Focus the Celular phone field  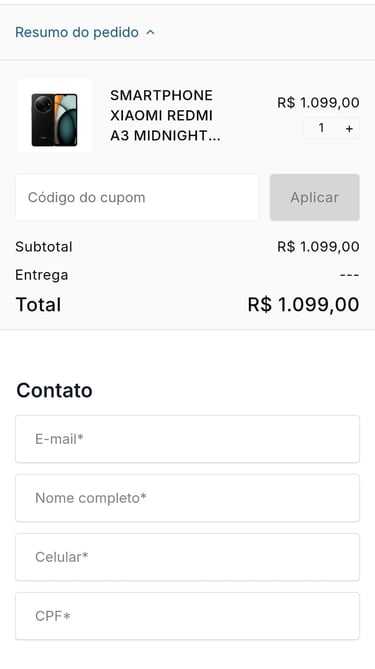tap(187, 557)
